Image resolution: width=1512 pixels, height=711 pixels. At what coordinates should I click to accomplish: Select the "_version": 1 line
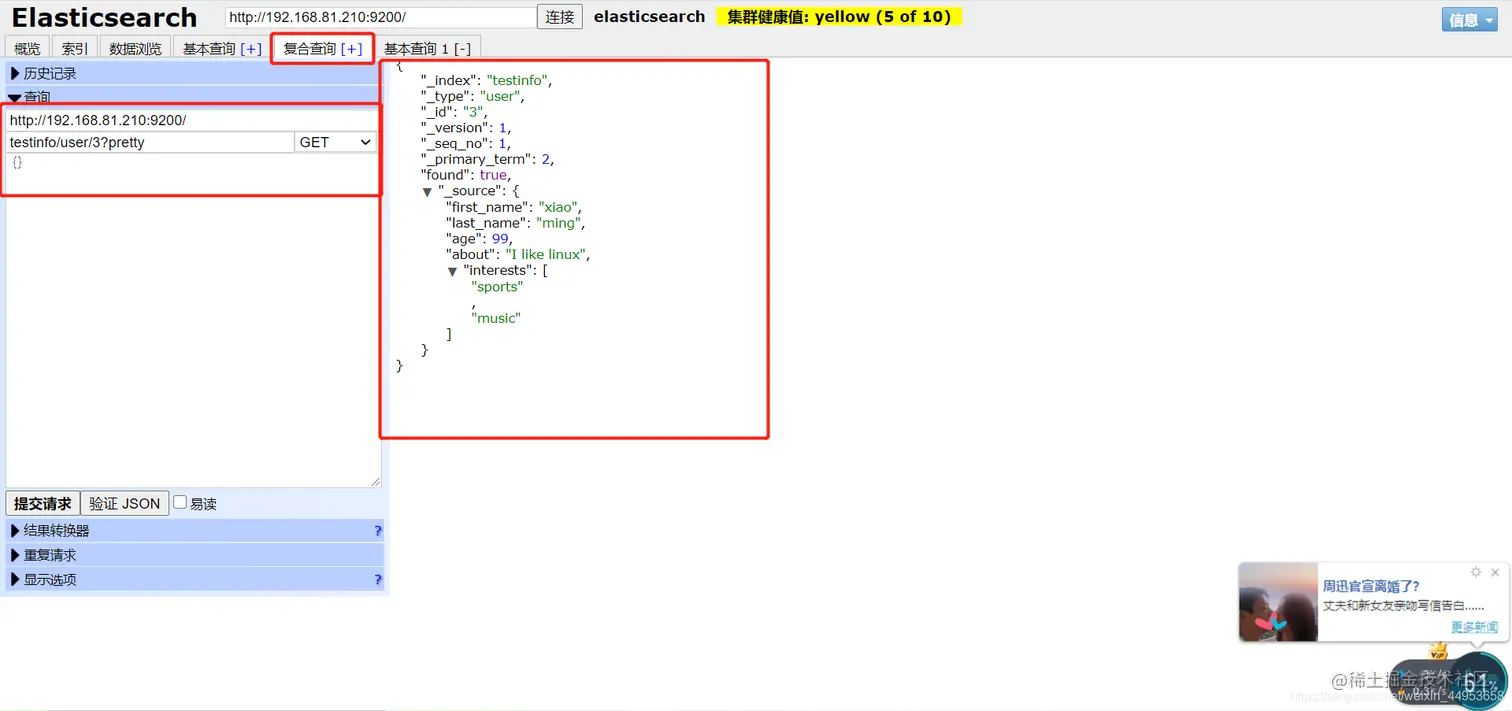[467, 128]
